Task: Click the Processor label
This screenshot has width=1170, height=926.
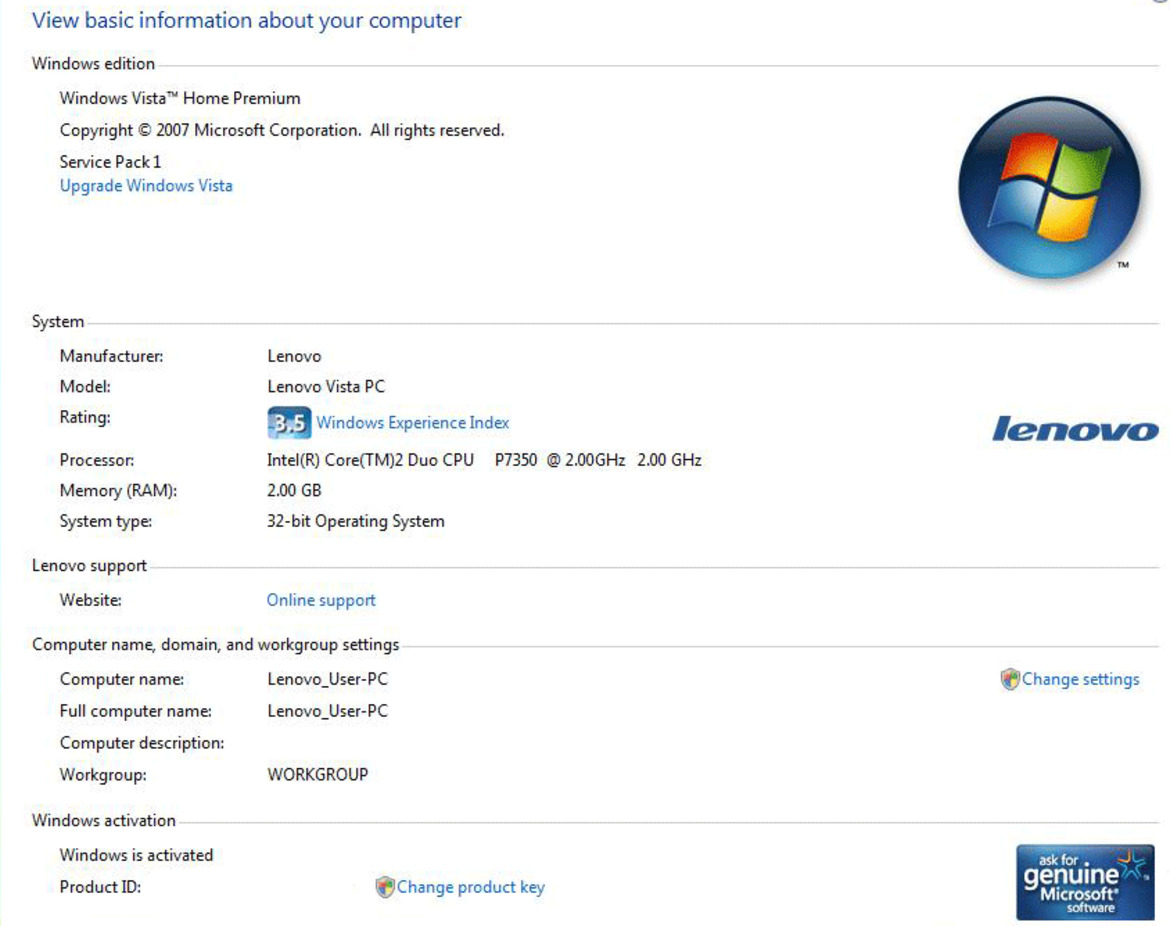Action: coord(97,460)
